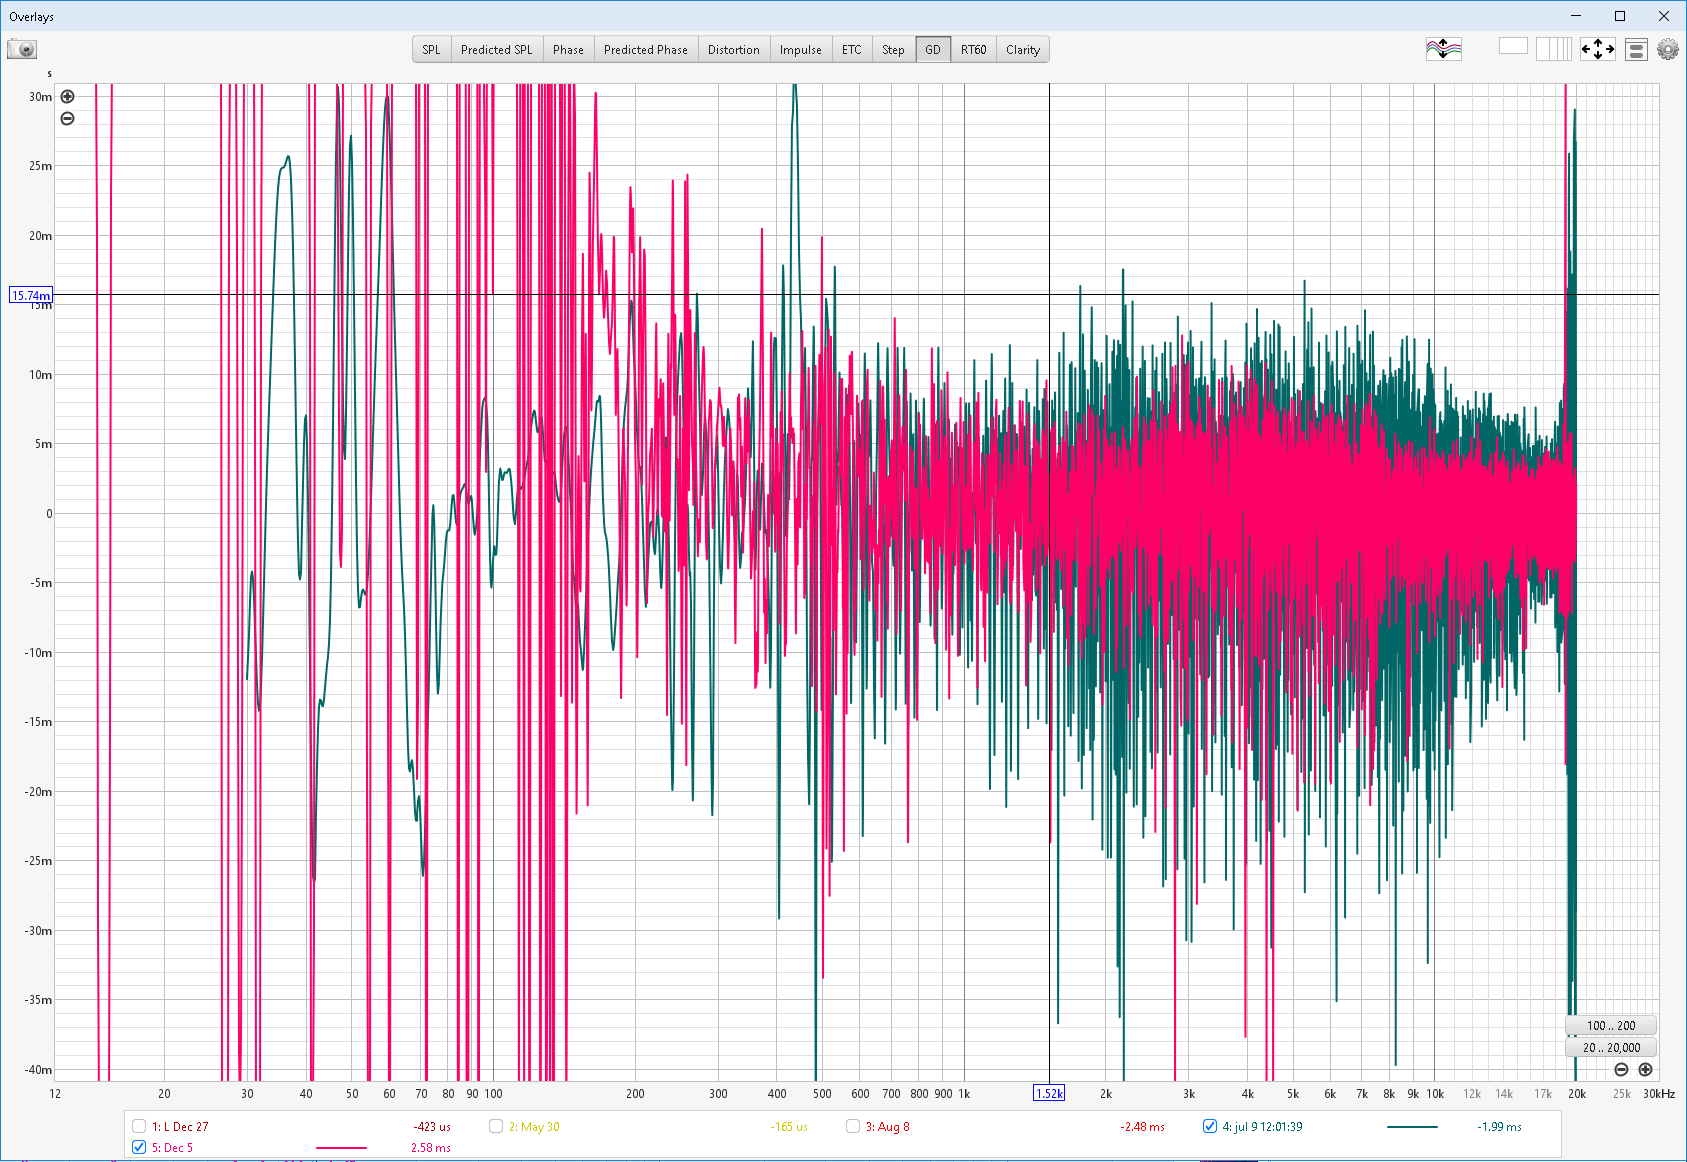Enable the 1: L Dec 27 trace
Image resolution: width=1687 pixels, height=1162 pixels.
point(139,1126)
